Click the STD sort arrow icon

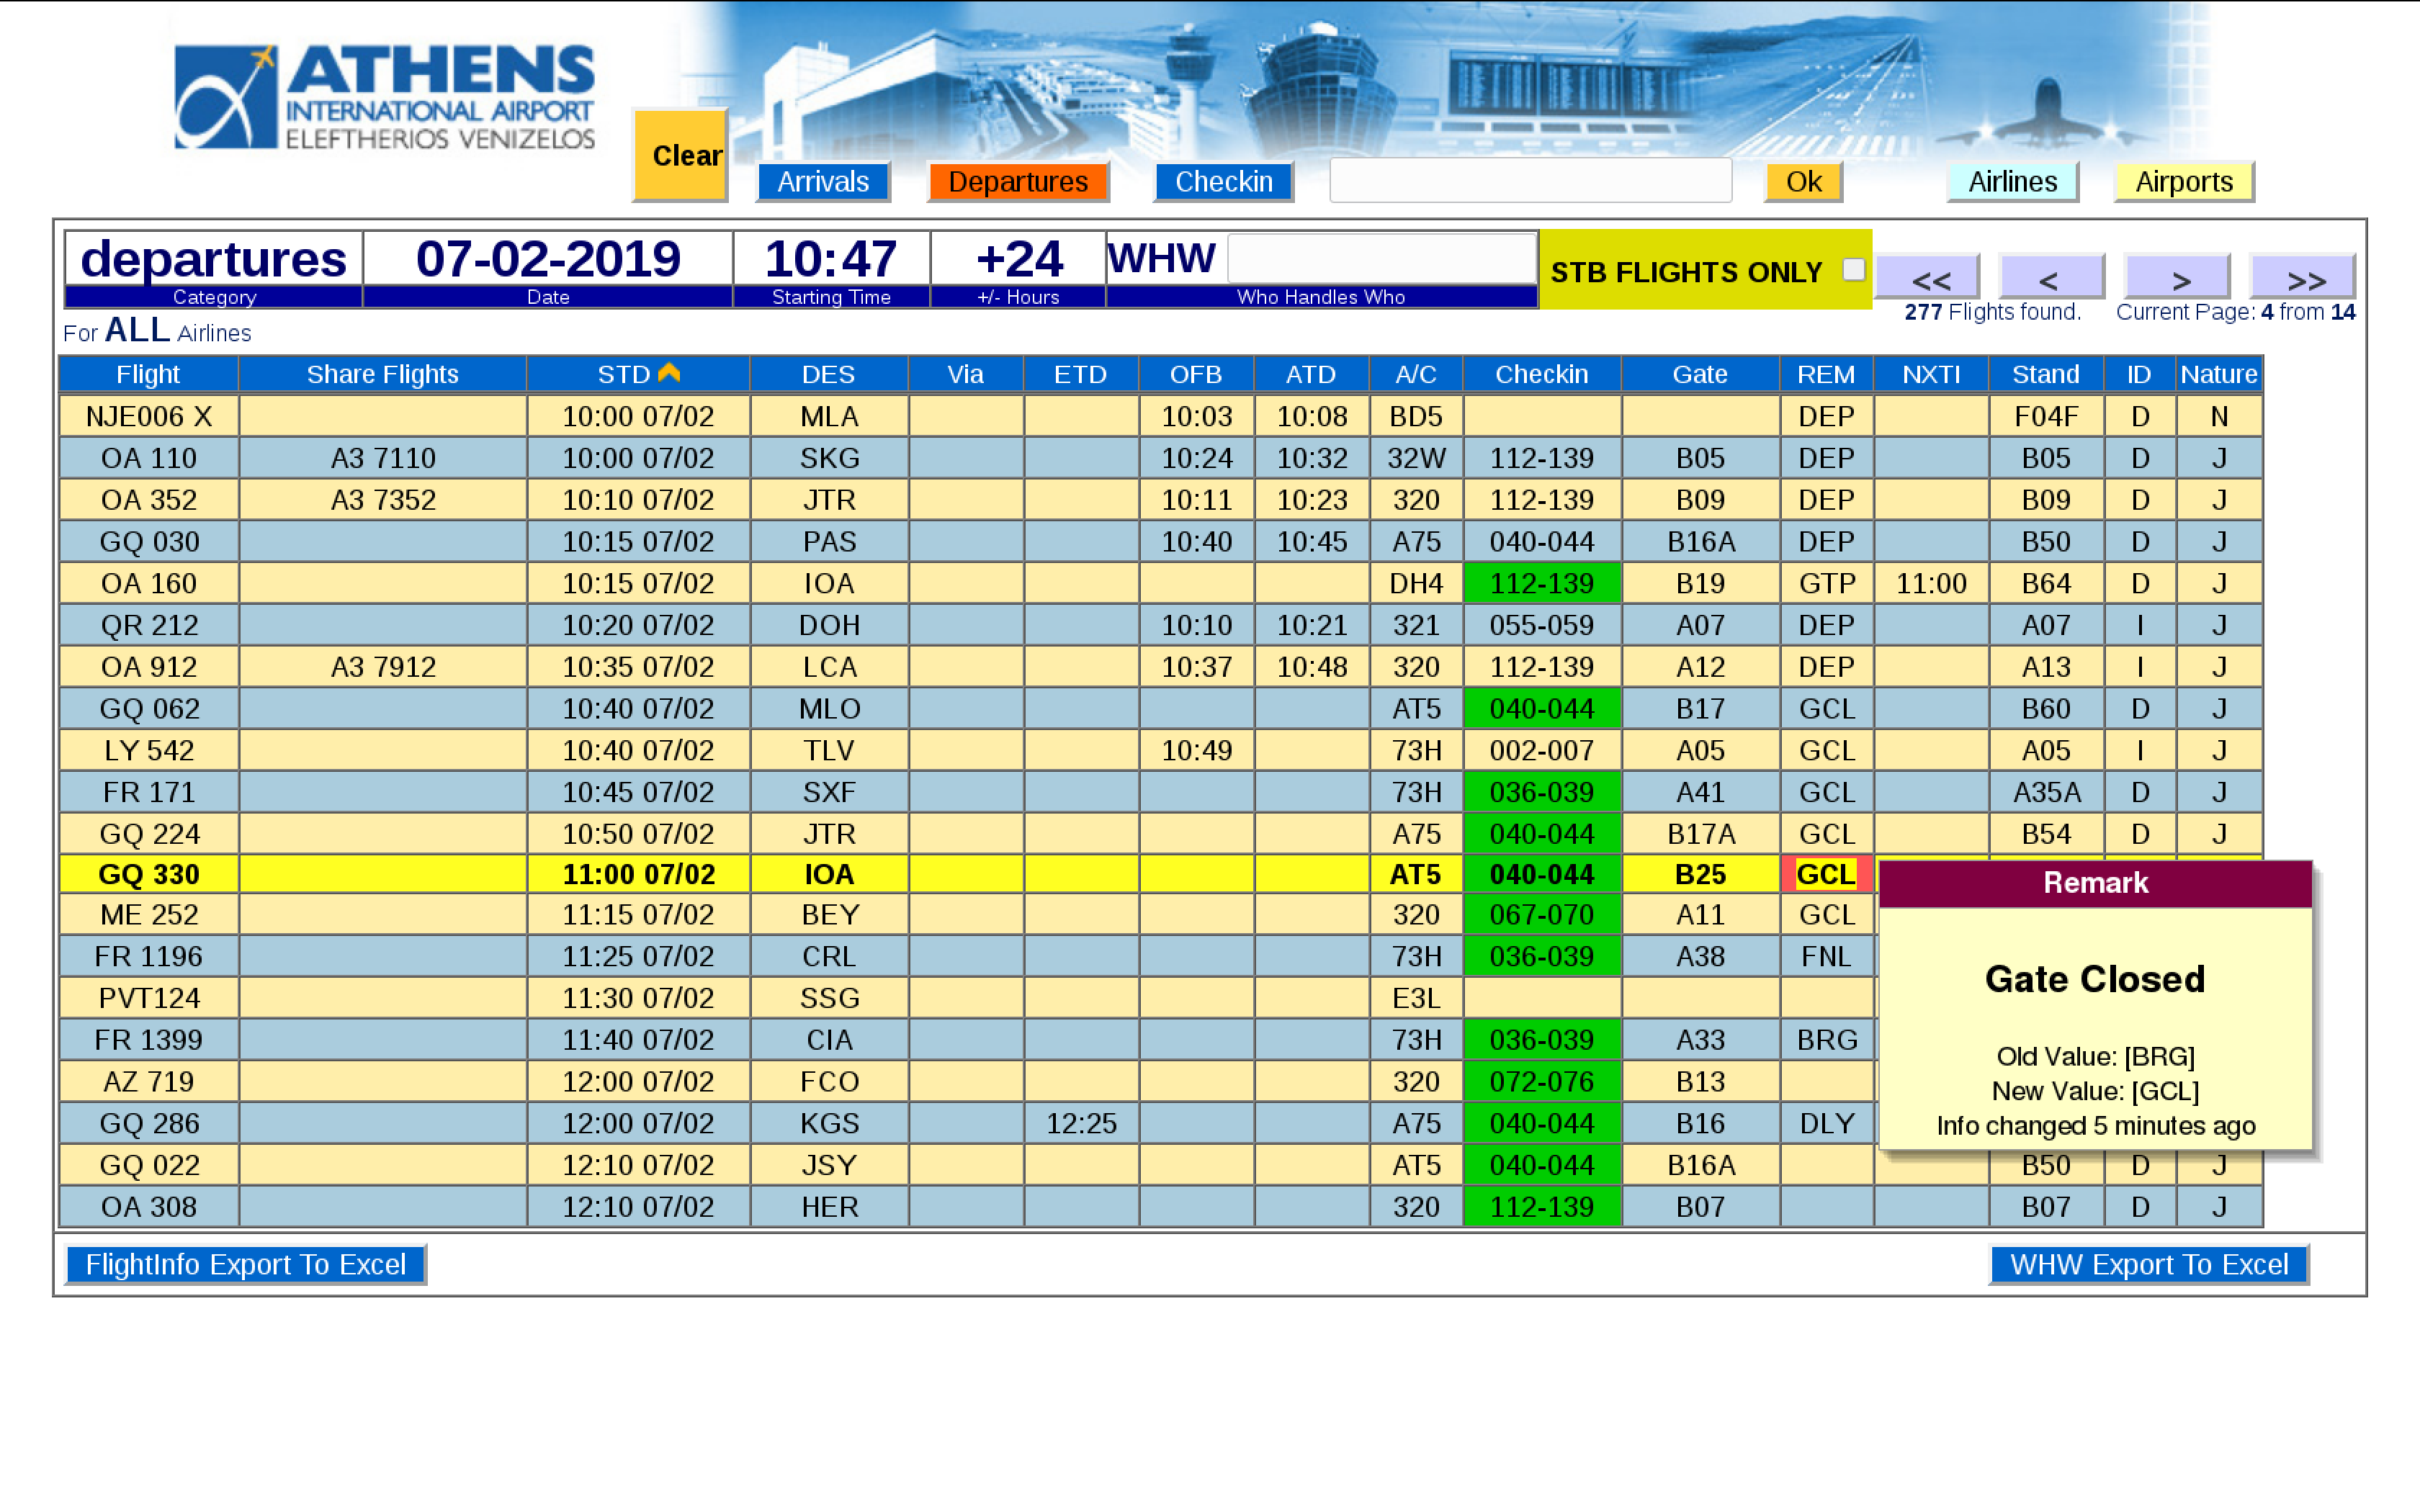(x=669, y=373)
